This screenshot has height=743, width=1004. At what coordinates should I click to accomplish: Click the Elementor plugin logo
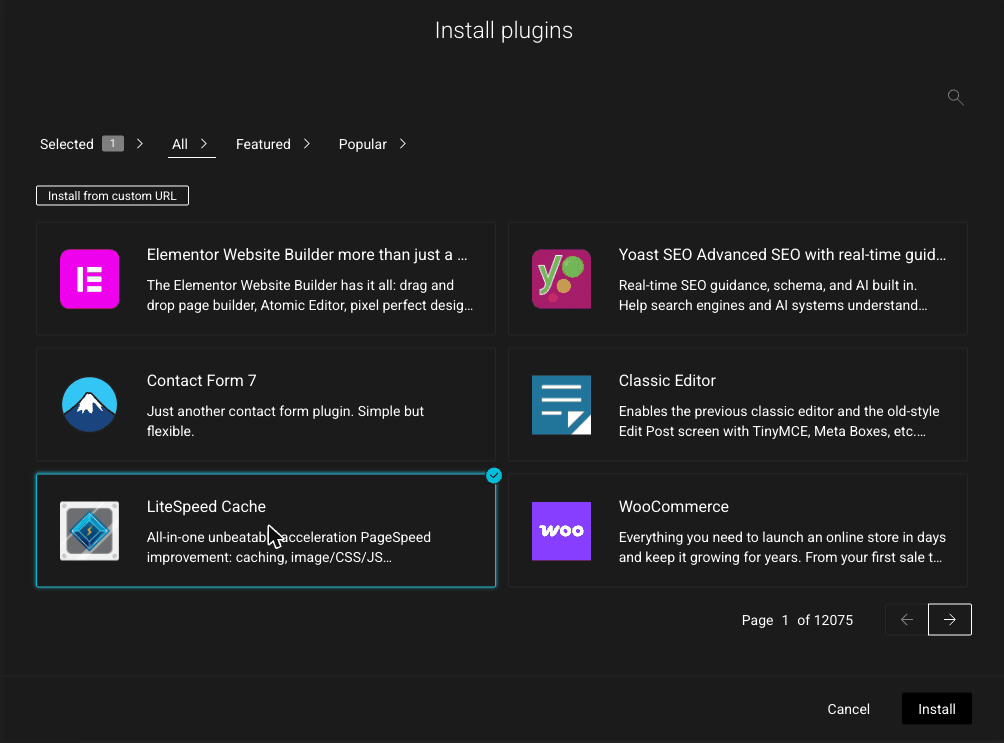point(90,279)
